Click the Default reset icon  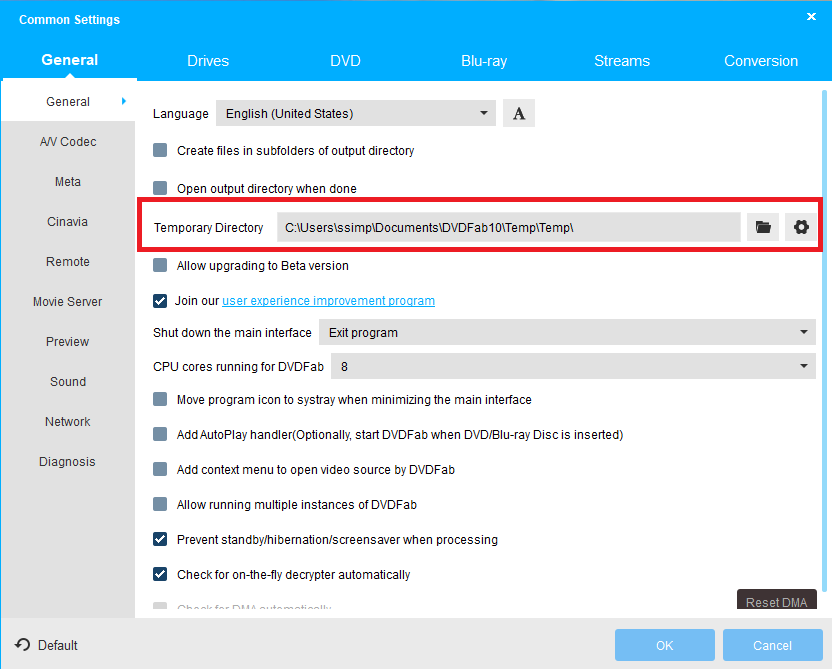click(x=22, y=645)
